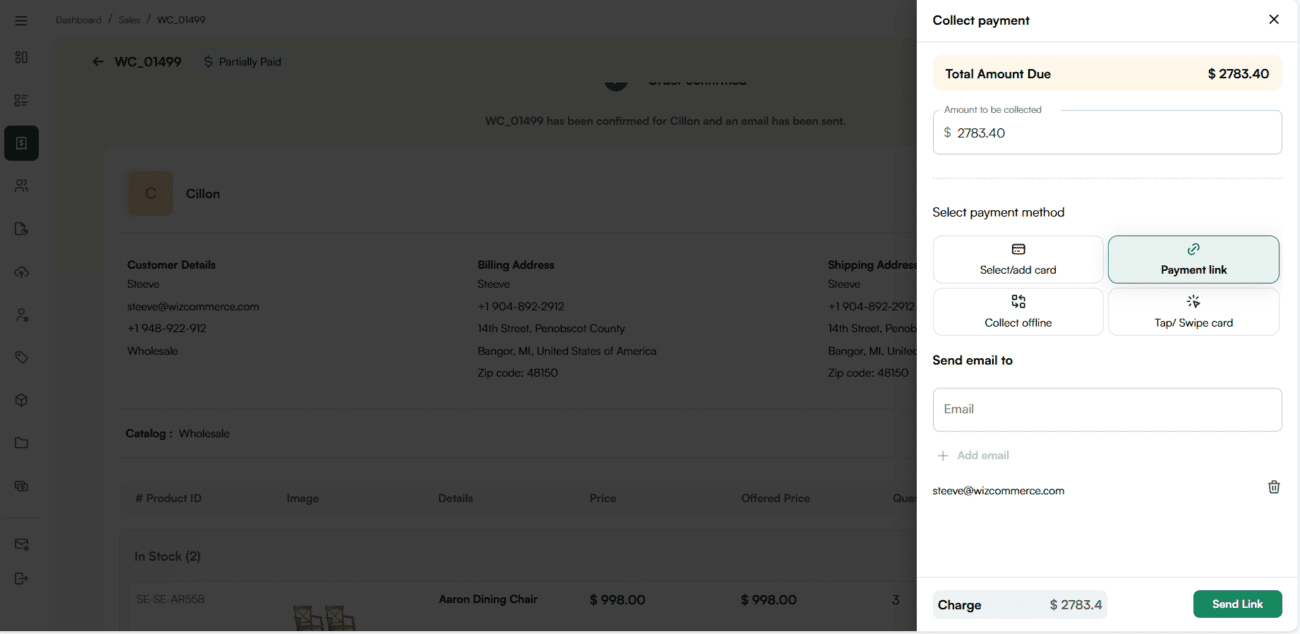Navigate to Sales in the breadcrumb
This screenshot has height=634, width=1300.
click(x=128, y=20)
